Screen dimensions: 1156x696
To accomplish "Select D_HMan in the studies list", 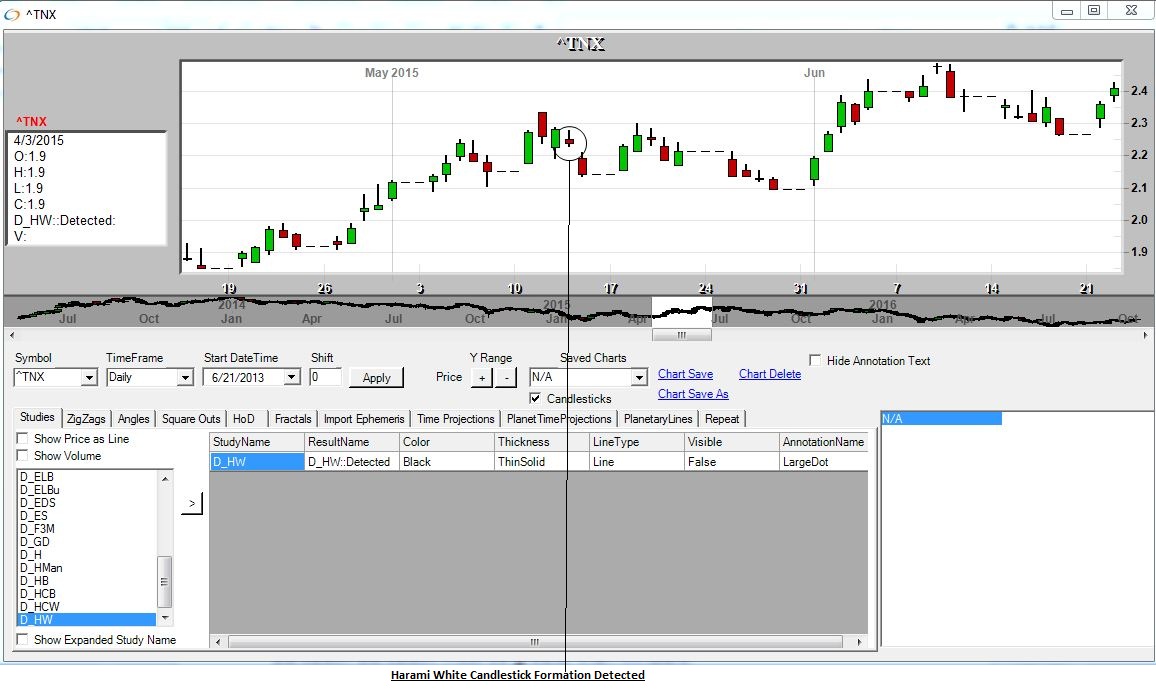I will 40,568.
